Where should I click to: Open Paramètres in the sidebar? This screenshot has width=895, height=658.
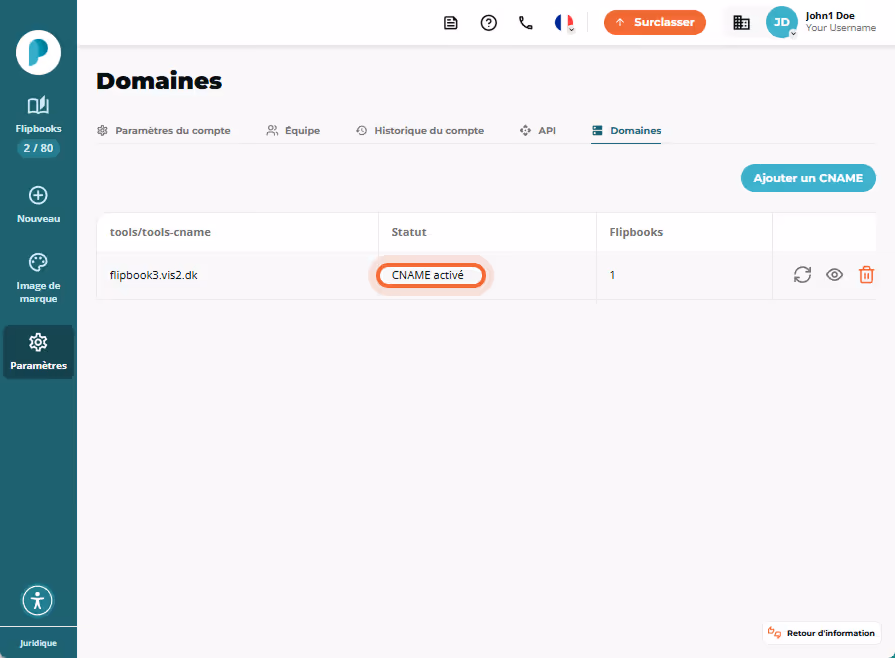click(x=38, y=352)
